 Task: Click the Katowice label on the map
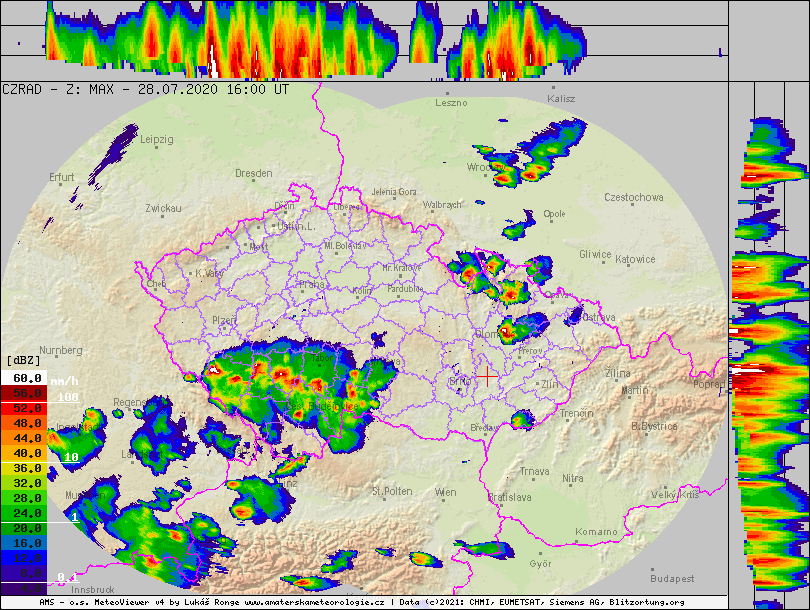point(635,259)
